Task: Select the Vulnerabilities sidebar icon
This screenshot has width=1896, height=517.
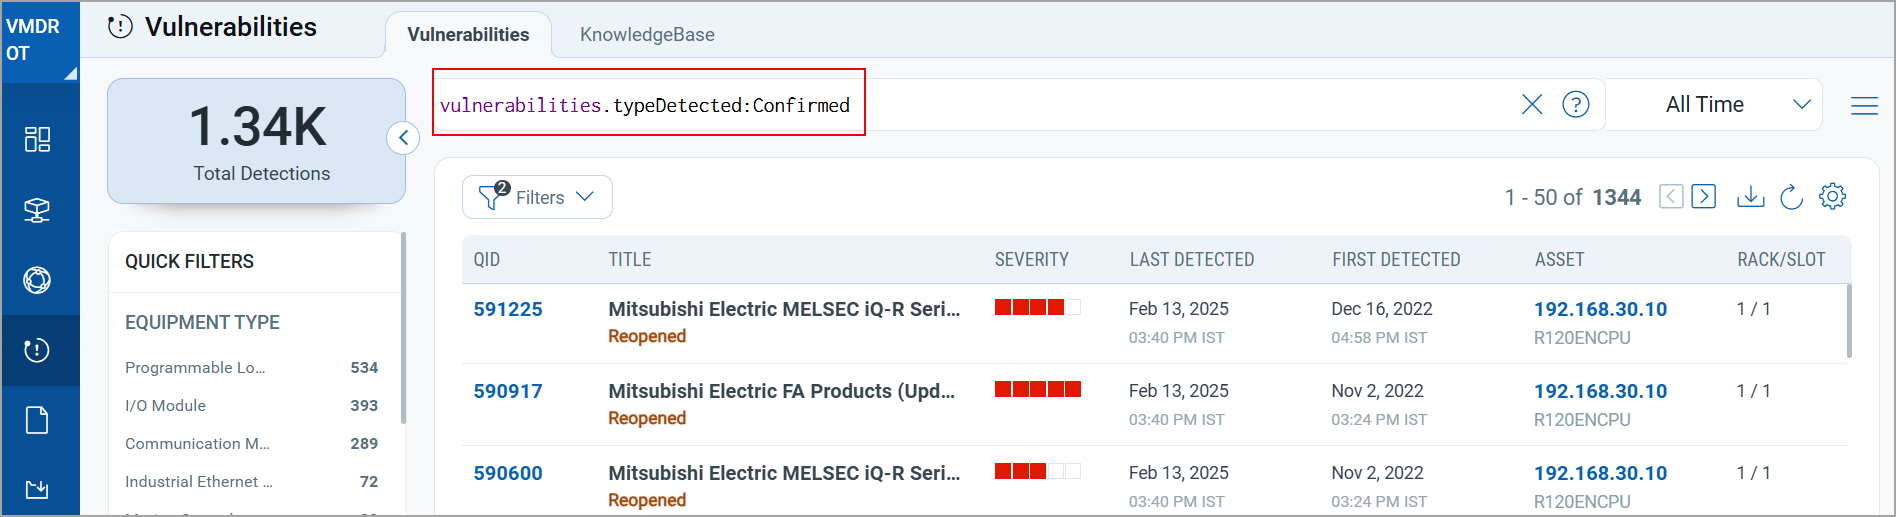Action: 37,350
